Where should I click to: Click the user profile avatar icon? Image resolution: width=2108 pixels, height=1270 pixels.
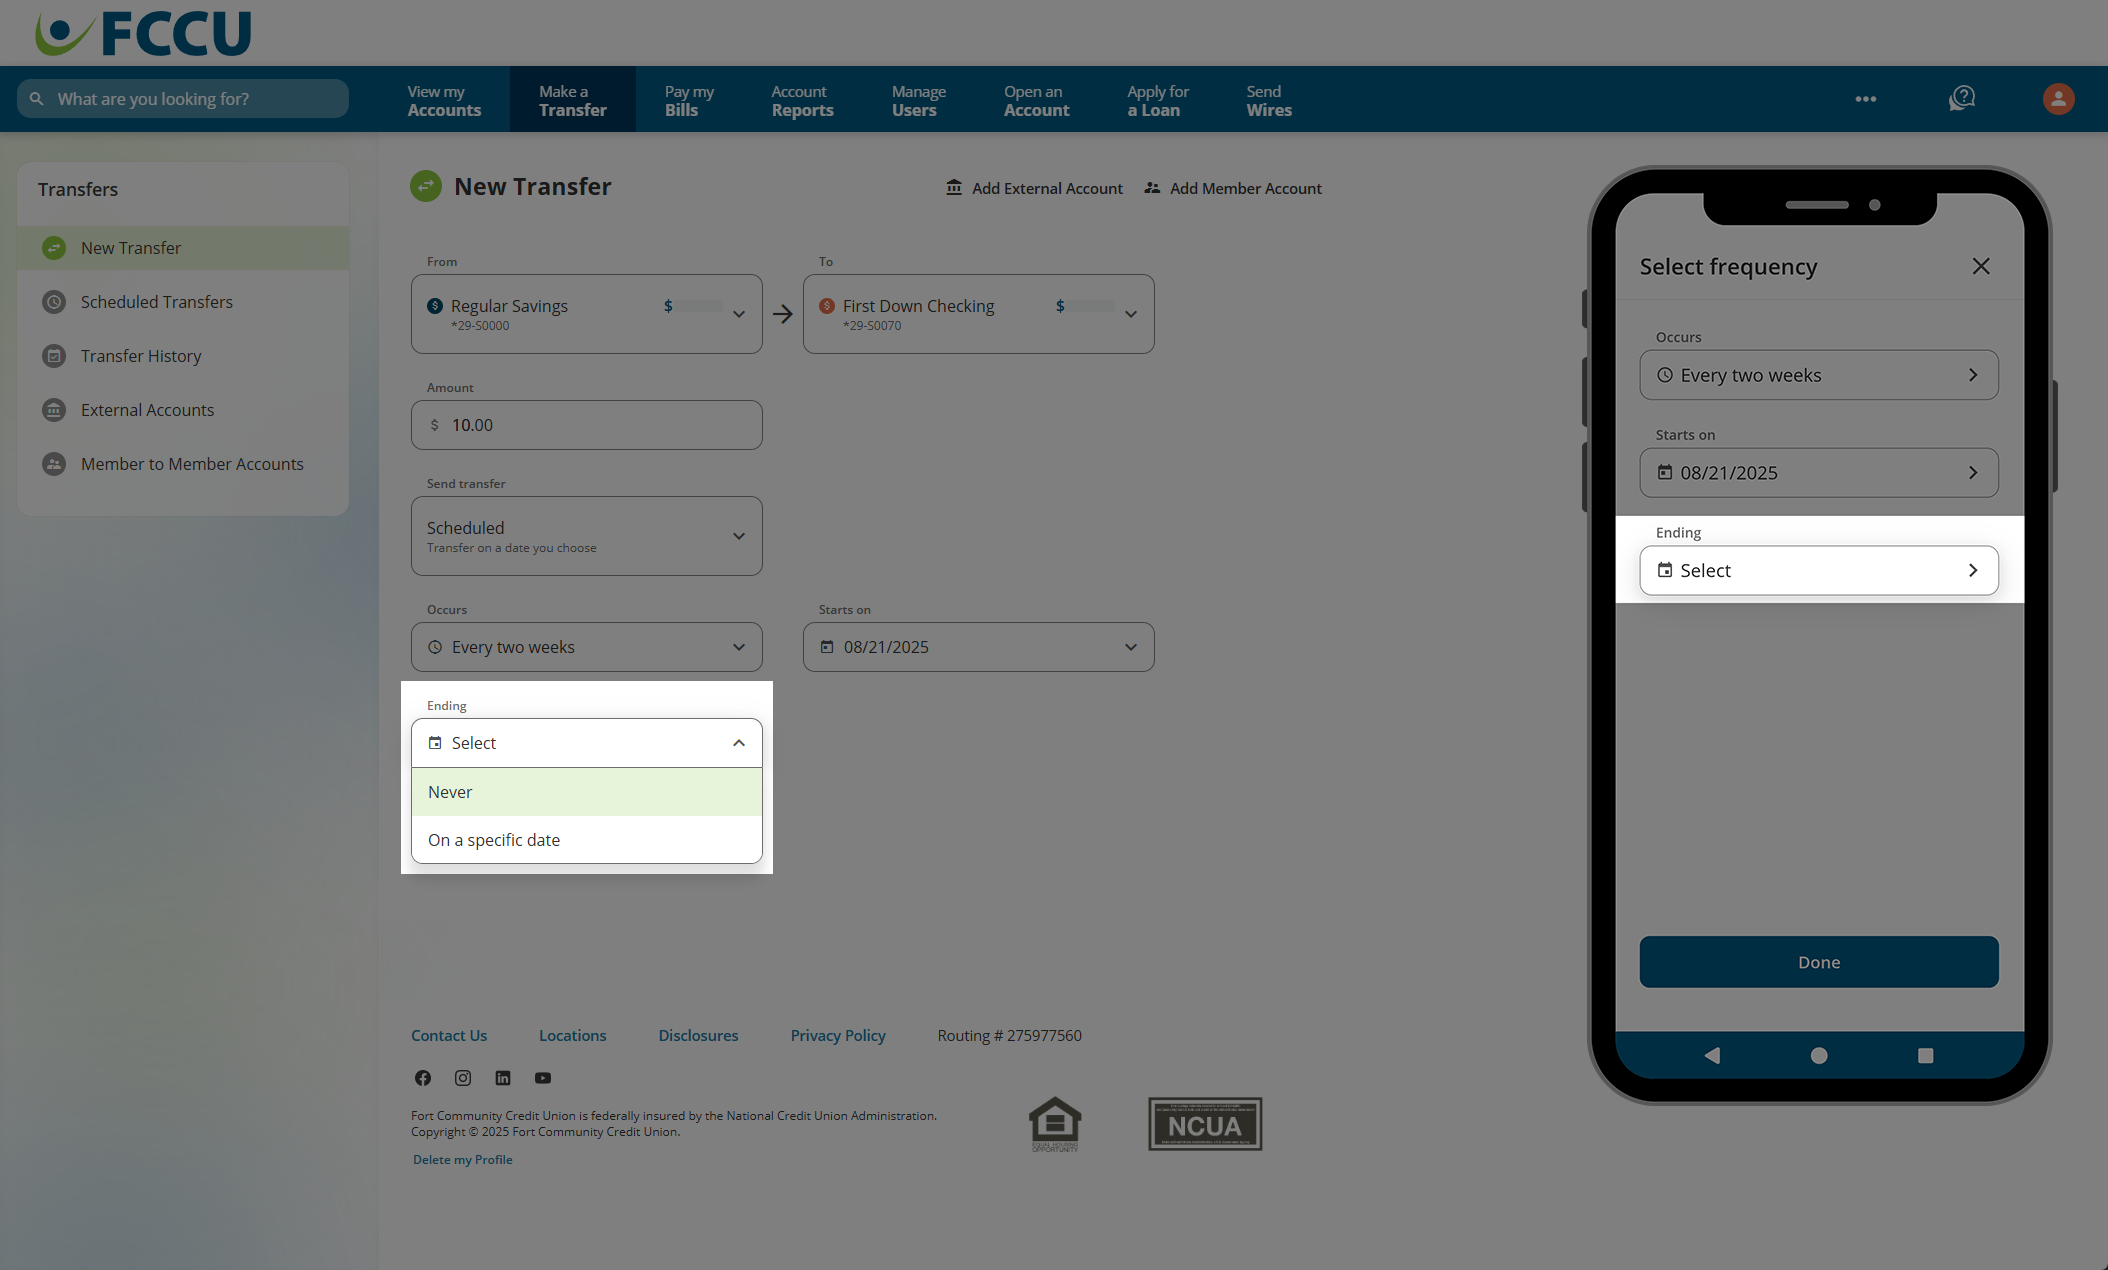(x=2058, y=99)
